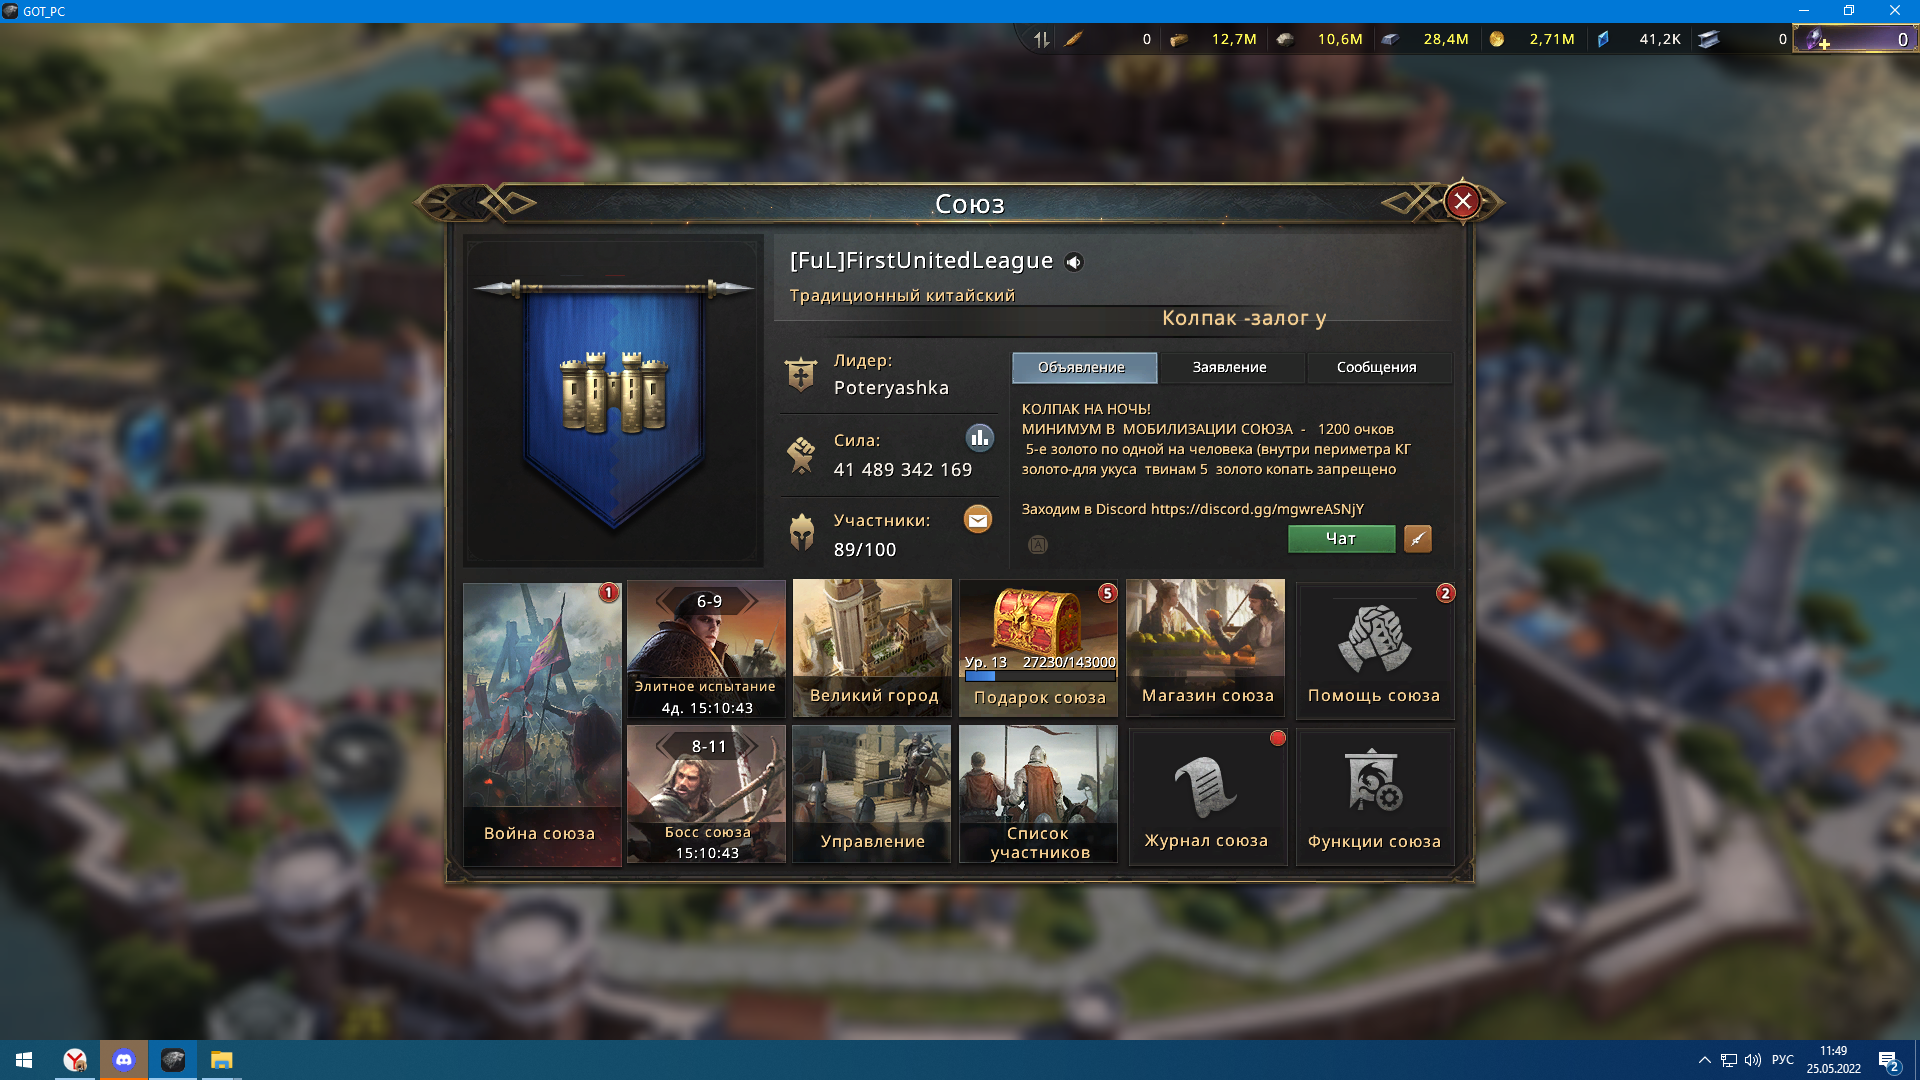Open Война союза banner thumbnail
The width and height of the screenshot is (1920, 1080).
click(542, 724)
